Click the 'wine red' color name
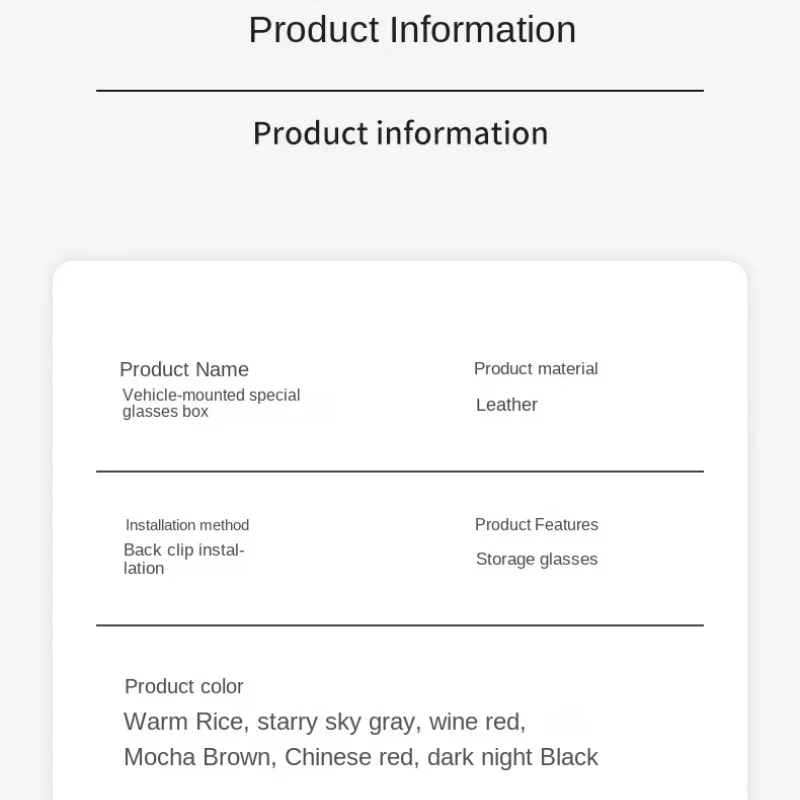The width and height of the screenshot is (800, 800). (474, 721)
